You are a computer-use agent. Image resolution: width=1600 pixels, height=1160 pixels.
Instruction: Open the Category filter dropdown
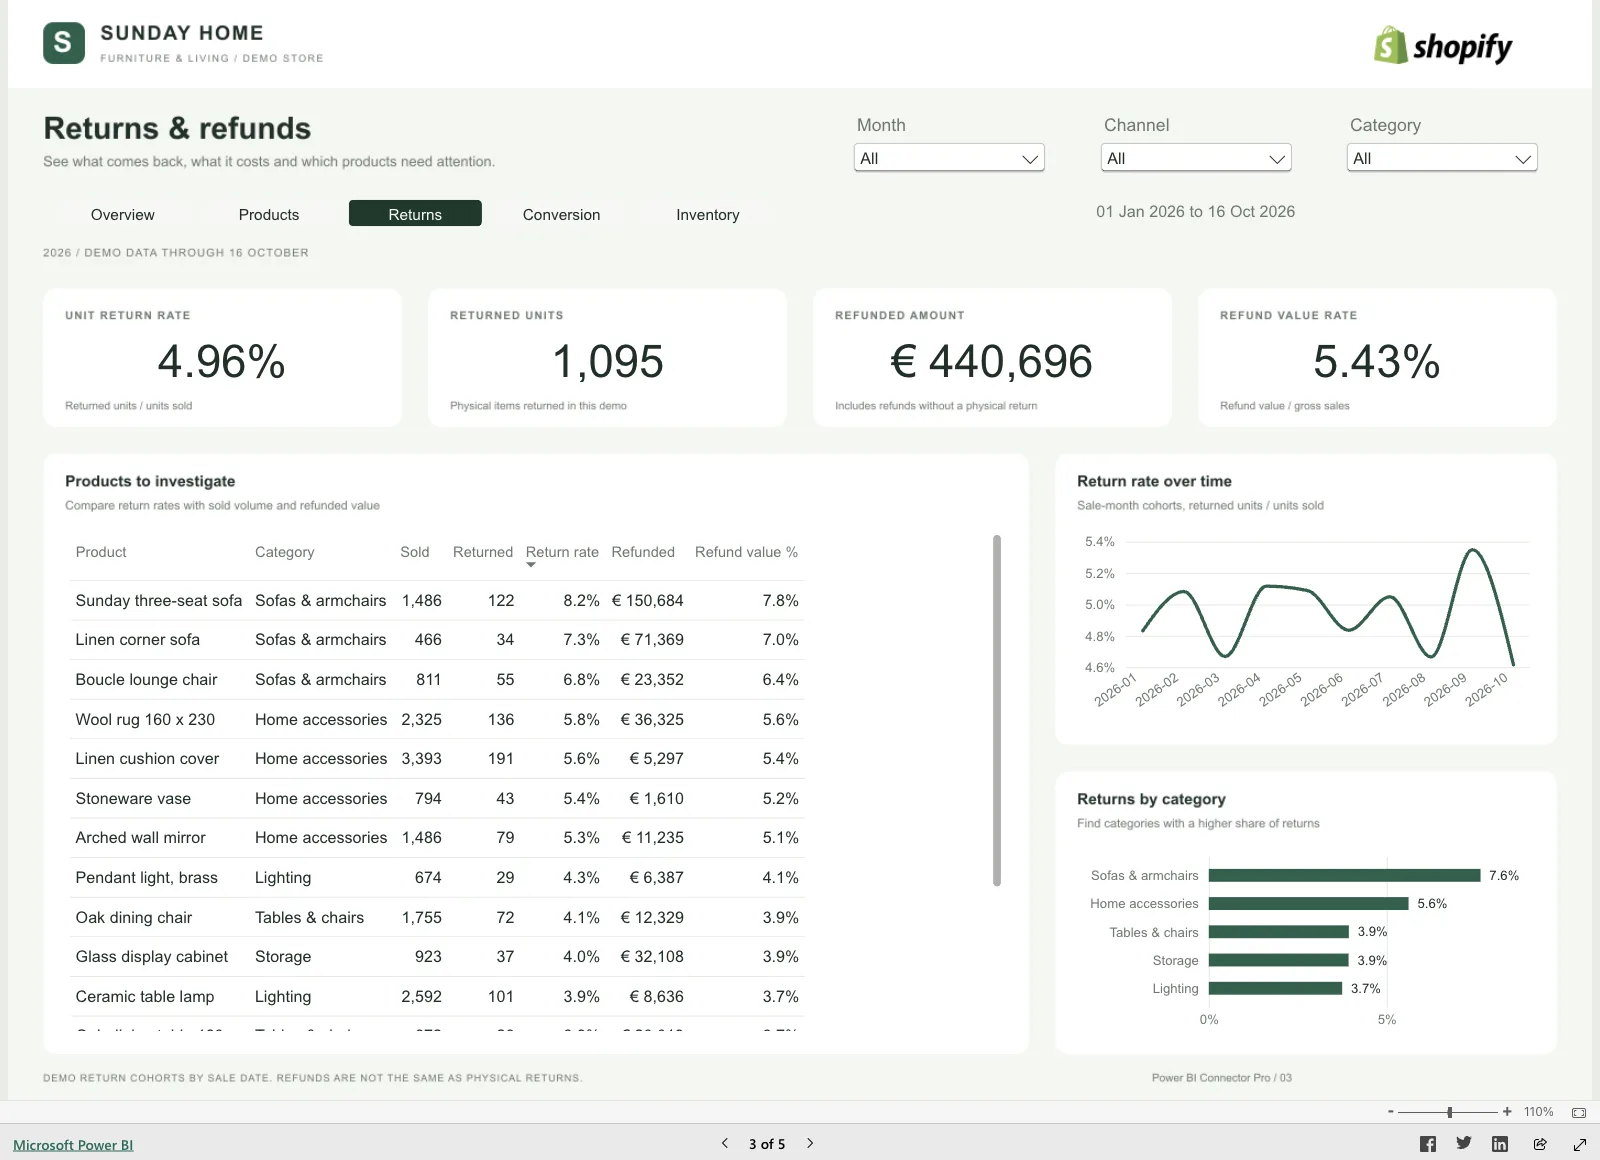tap(1442, 158)
